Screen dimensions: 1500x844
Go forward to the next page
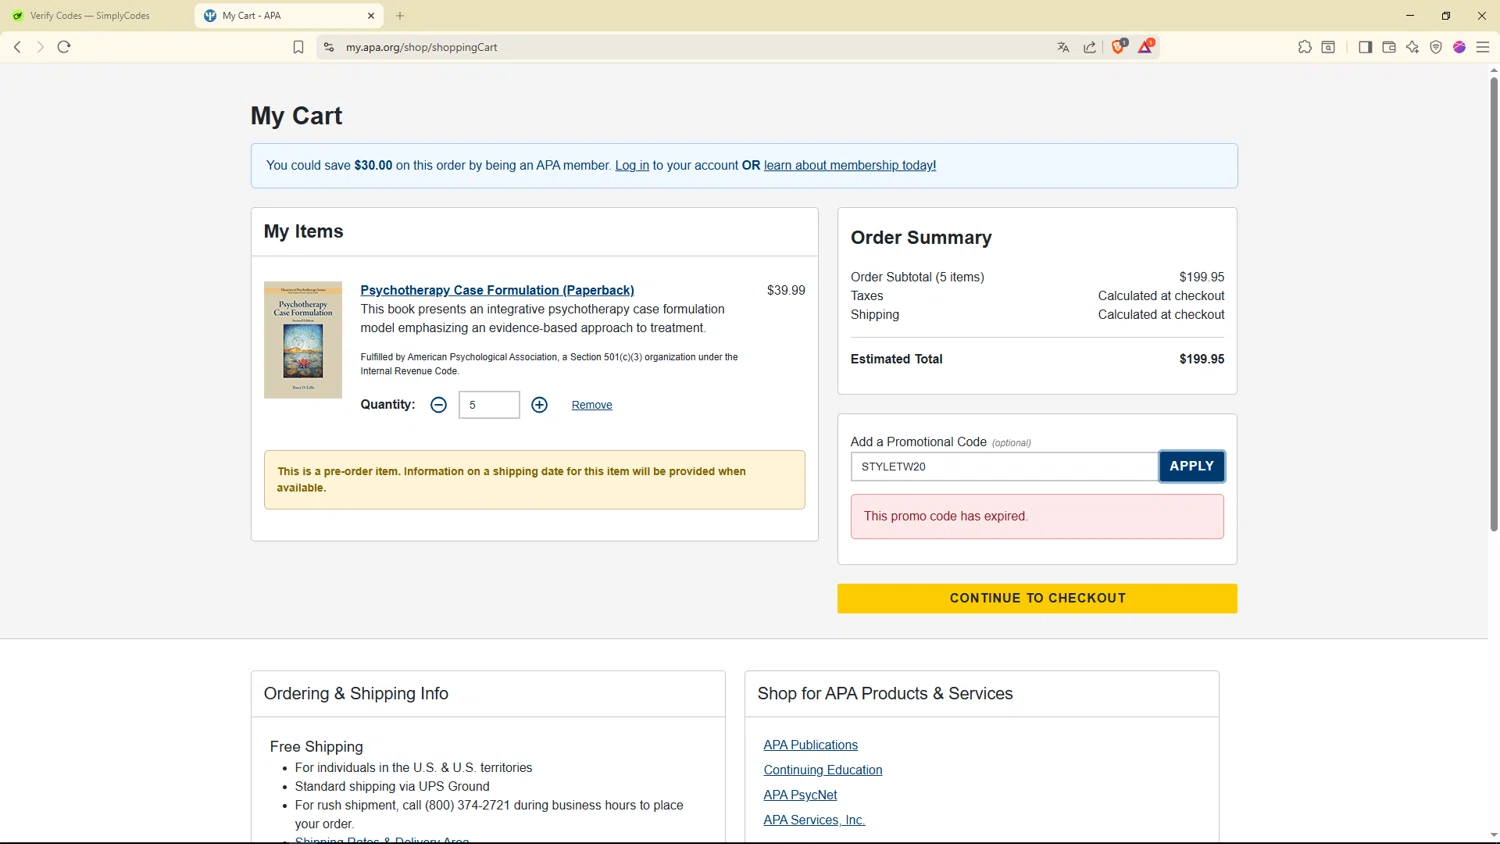40,47
